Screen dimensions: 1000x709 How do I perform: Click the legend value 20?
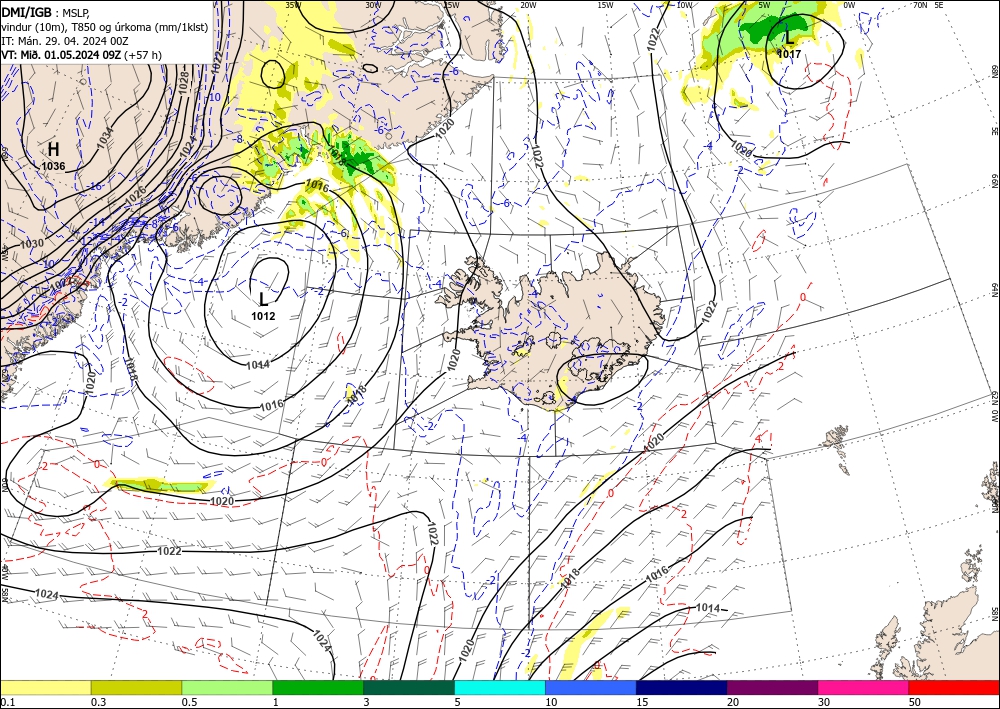733,702
